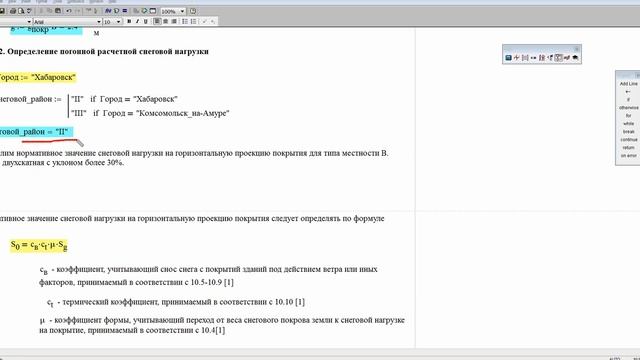Click Add Line in Programming palette
Screen dimensions: 640x360
point(629,84)
